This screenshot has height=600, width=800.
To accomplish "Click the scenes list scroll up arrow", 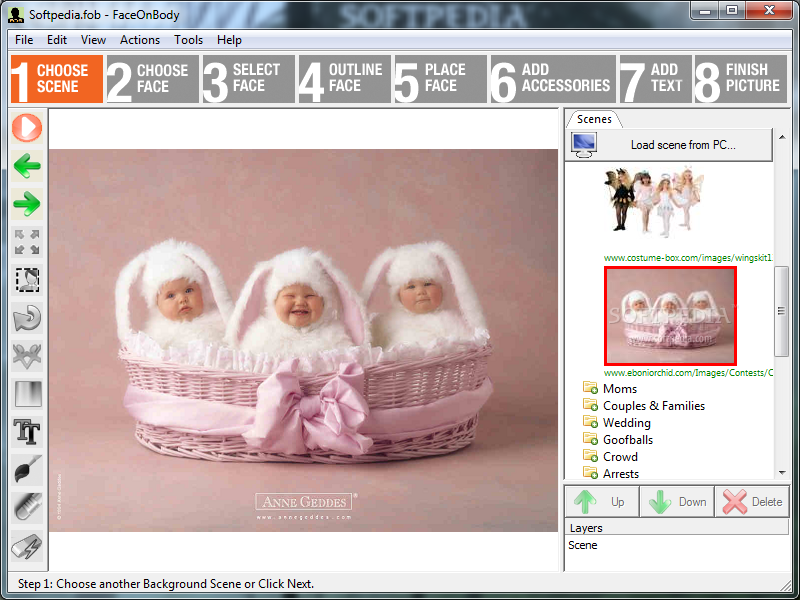I will pos(782,137).
